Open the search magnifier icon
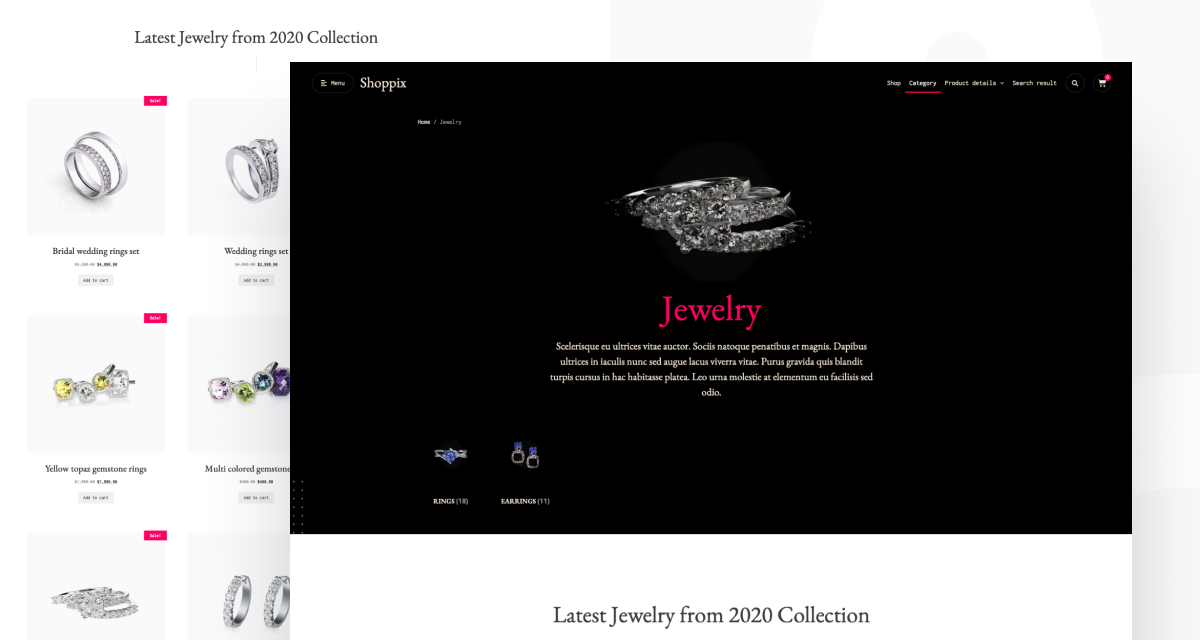This screenshot has width=1200, height=640. (1075, 83)
